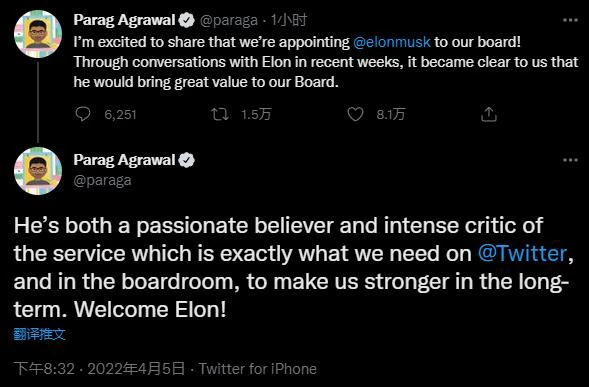Open the share icon on first tweet
589x387 pixels.
489,114
